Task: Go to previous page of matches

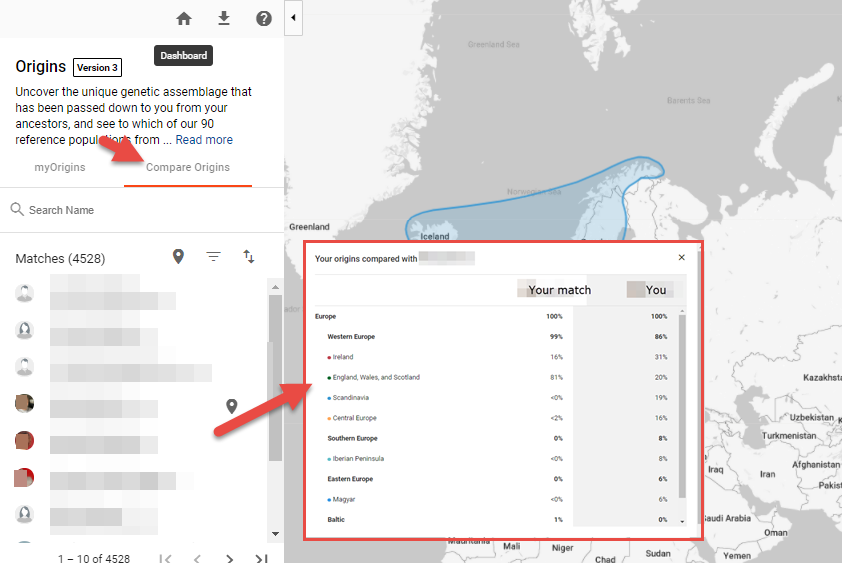Action: coord(197,559)
